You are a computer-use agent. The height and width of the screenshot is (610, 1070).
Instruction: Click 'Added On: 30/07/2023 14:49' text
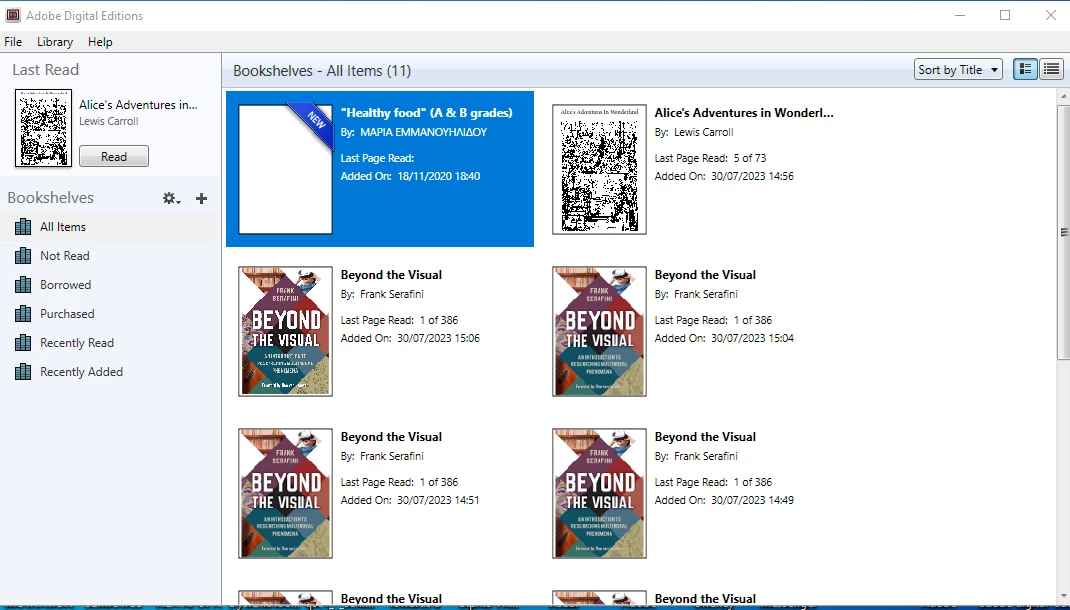click(724, 500)
